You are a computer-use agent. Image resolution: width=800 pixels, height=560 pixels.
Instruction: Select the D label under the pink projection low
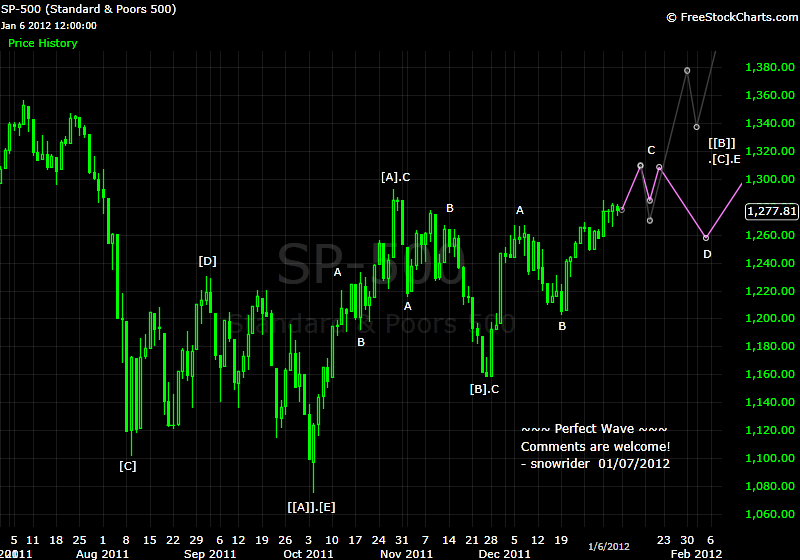707,254
